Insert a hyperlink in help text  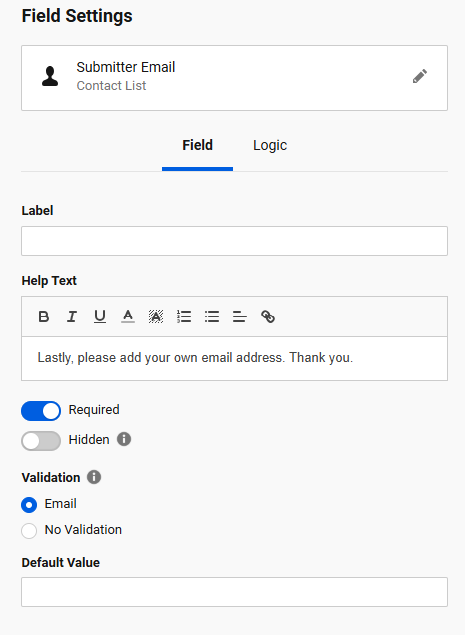268,316
